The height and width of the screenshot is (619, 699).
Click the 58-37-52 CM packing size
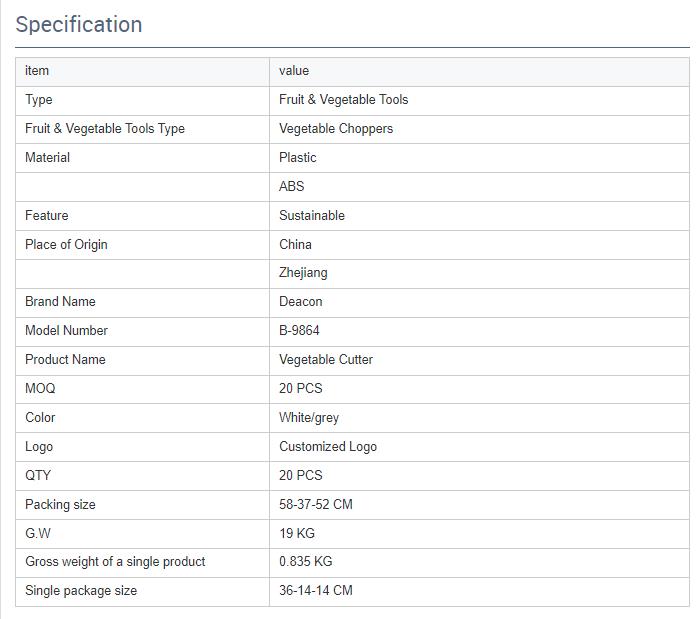(x=316, y=504)
